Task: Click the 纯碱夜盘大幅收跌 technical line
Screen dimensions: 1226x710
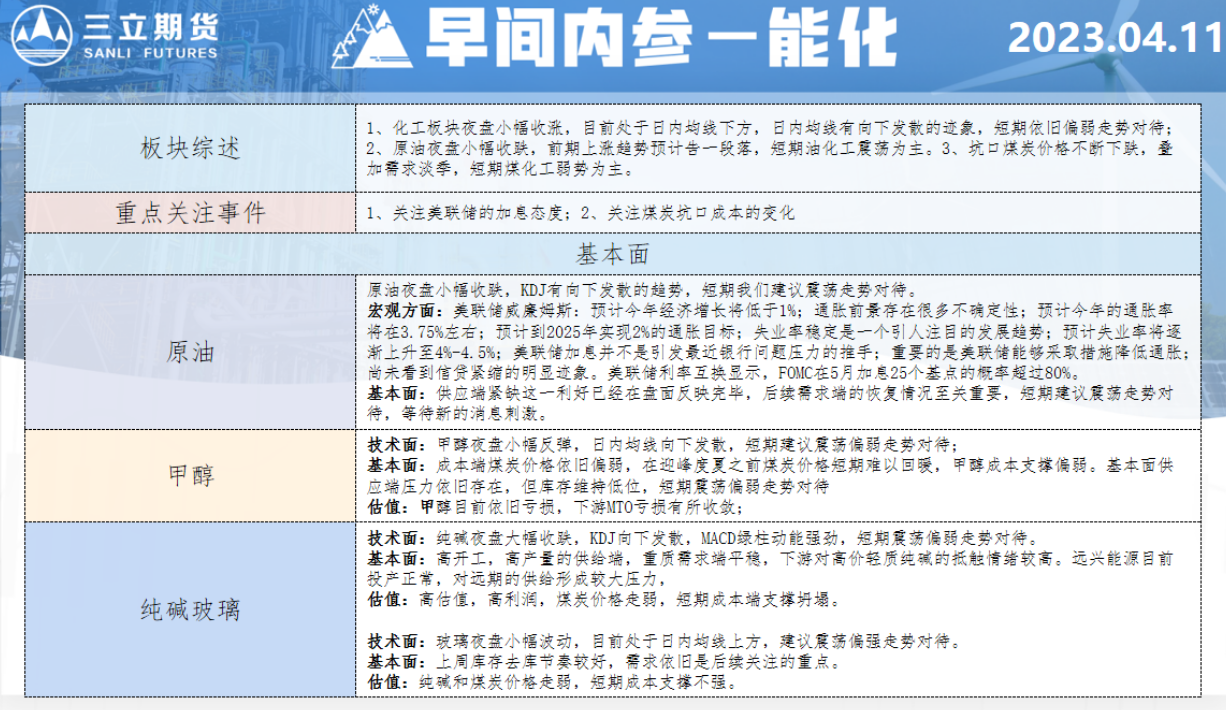Action: click(x=694, y=538)
